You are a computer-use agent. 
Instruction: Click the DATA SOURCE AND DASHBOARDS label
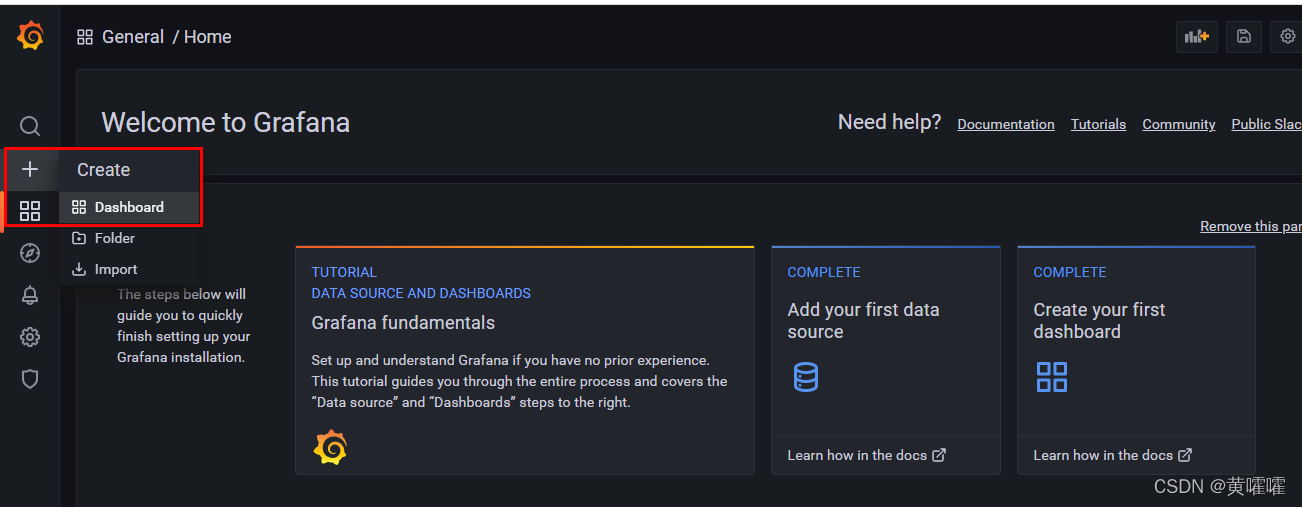[x=421, y=293]
